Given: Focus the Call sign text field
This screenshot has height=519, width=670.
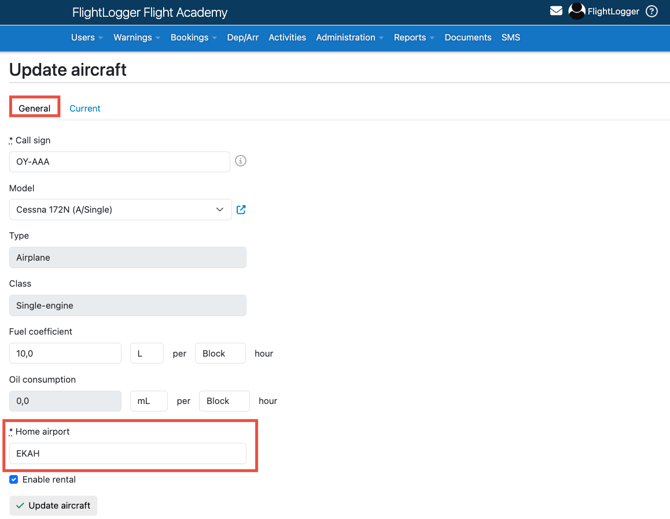Looking at the screenshot, I should point(119,162).
